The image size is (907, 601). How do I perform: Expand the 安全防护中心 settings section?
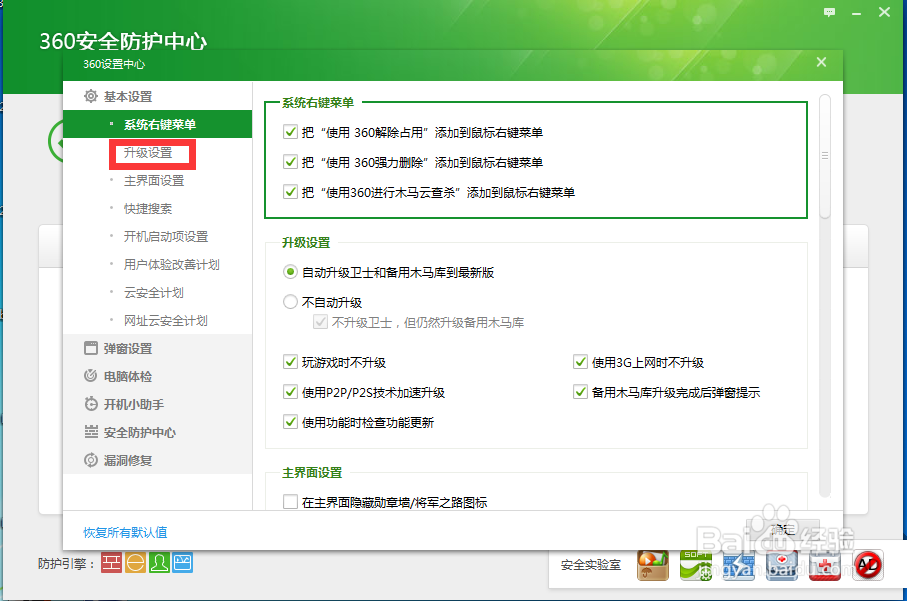139,432
